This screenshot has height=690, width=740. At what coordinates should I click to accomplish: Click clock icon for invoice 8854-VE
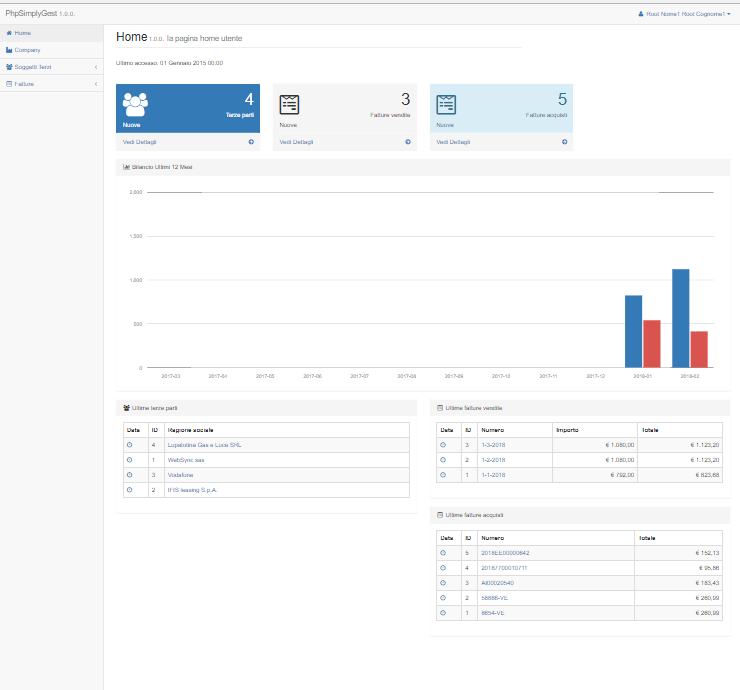(443, 613)
